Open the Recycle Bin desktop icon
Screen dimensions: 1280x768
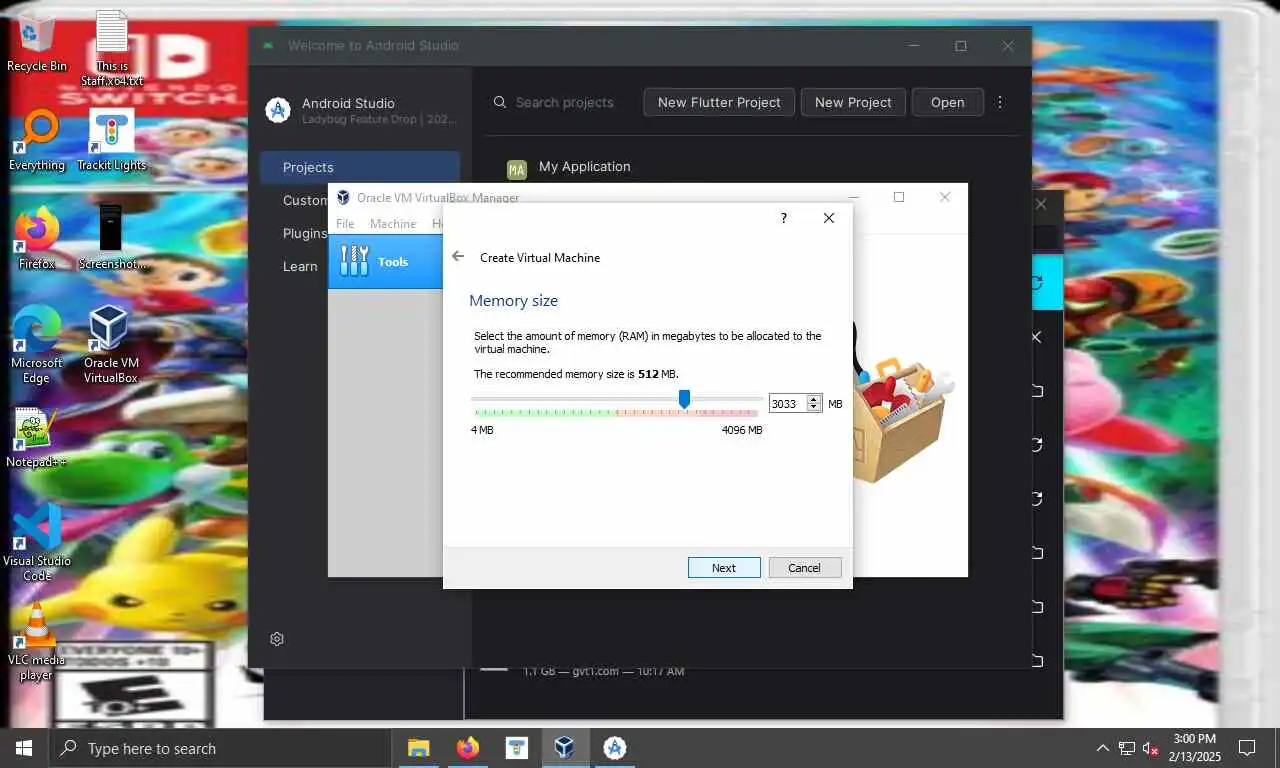36,42
